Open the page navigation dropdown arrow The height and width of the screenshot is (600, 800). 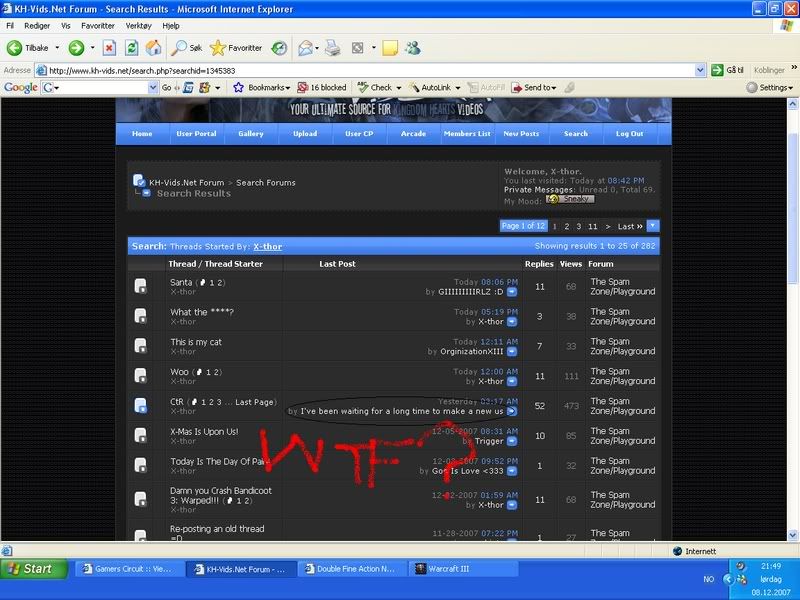tap(653, 226)
